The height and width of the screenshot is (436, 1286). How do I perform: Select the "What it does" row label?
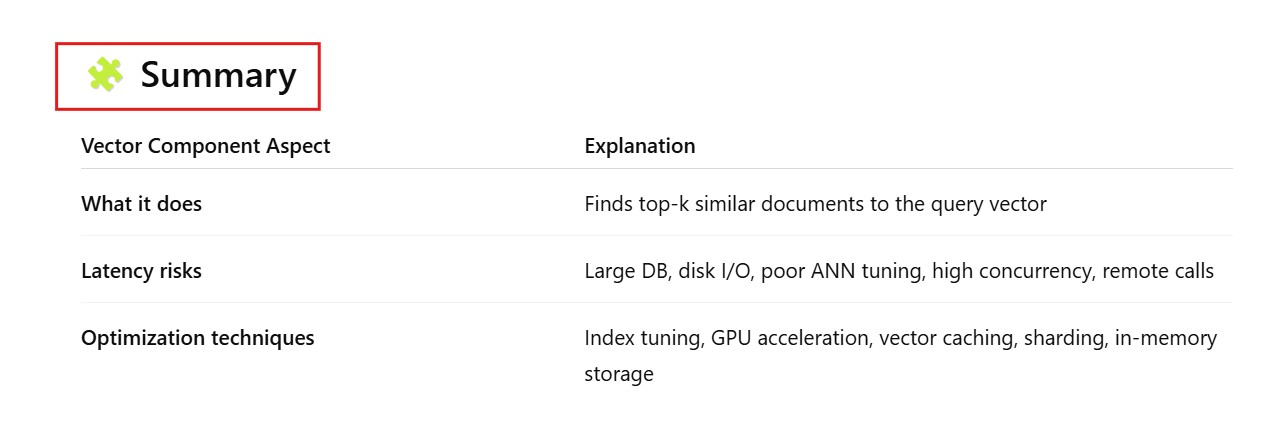click(x=141, y=204)
